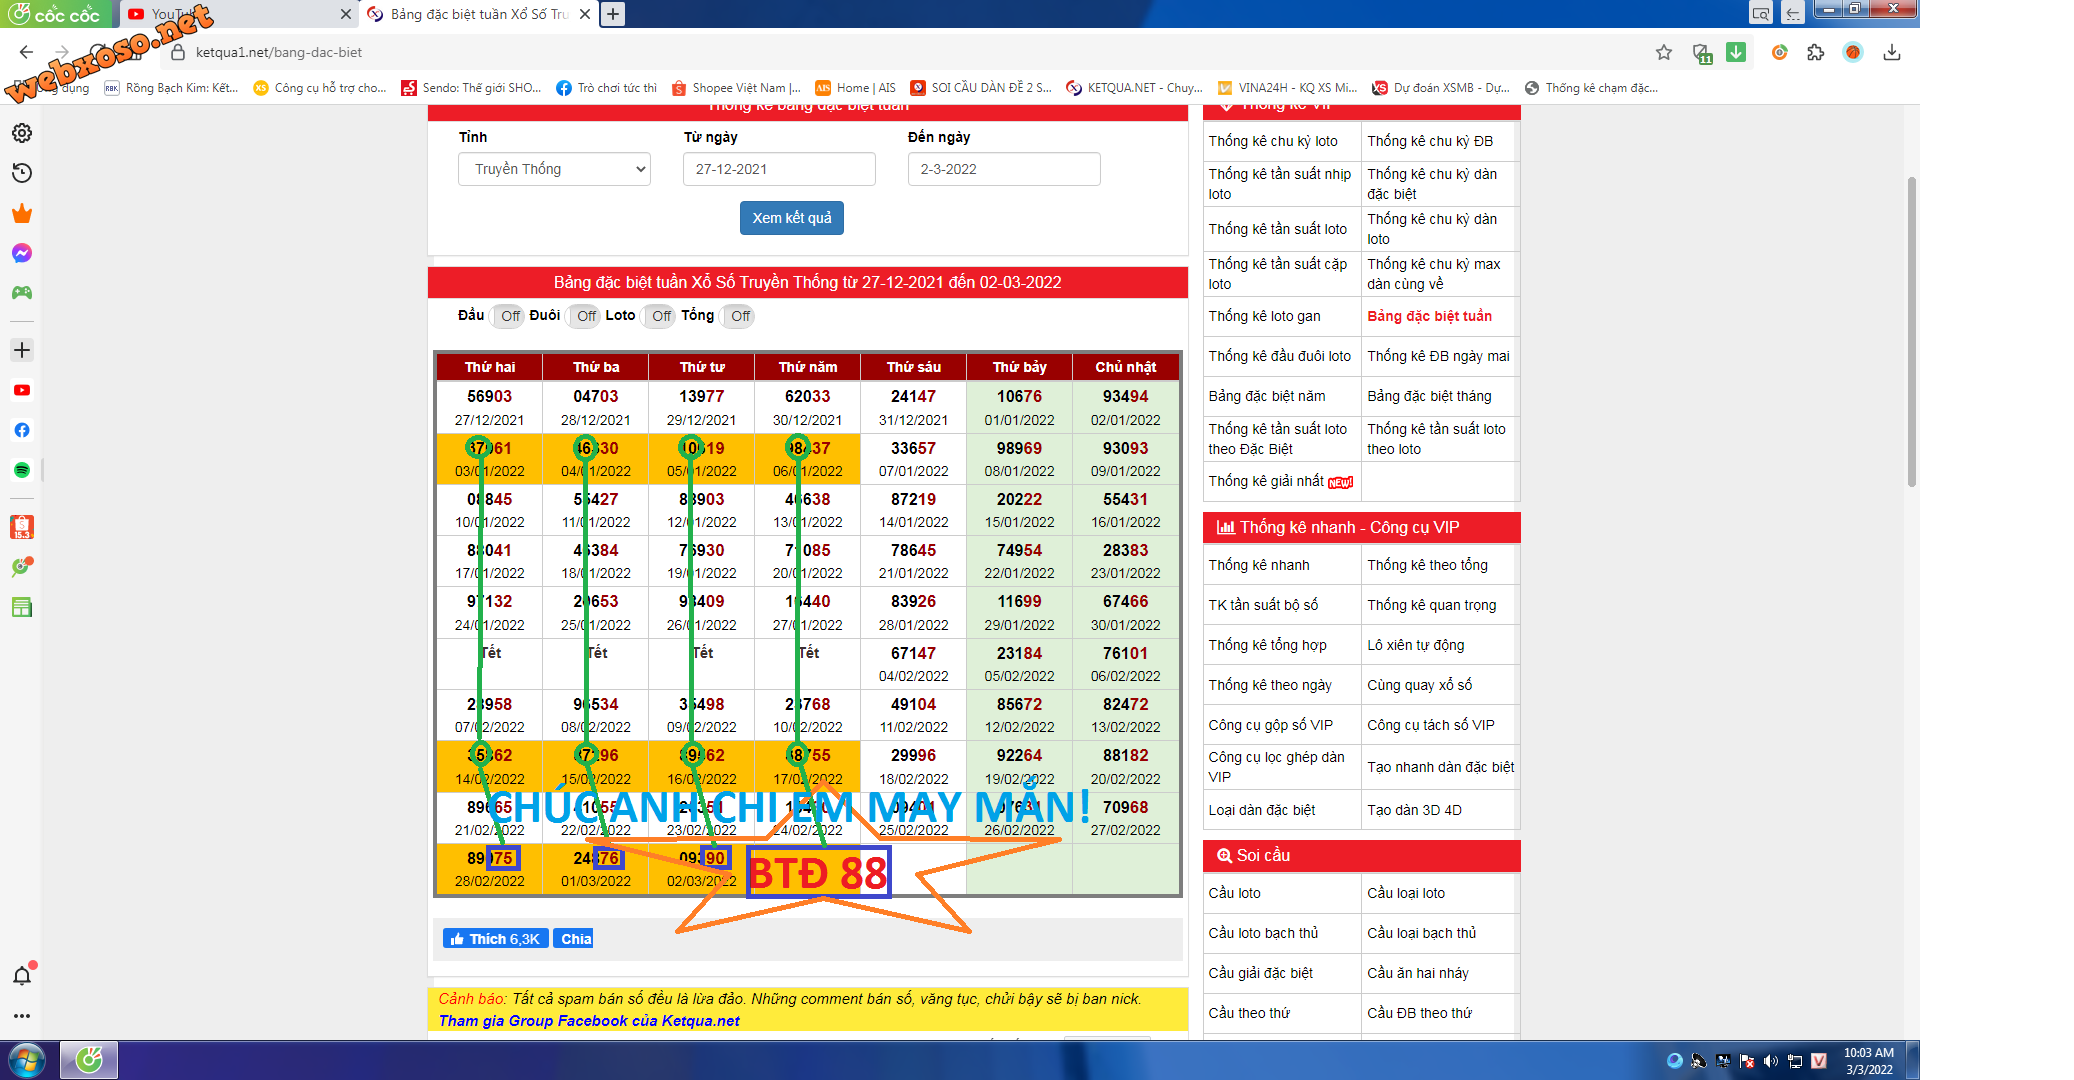Open Thống kê loto gan link
This screenshot has width=2074, height=1080.
click(1264, 316)
